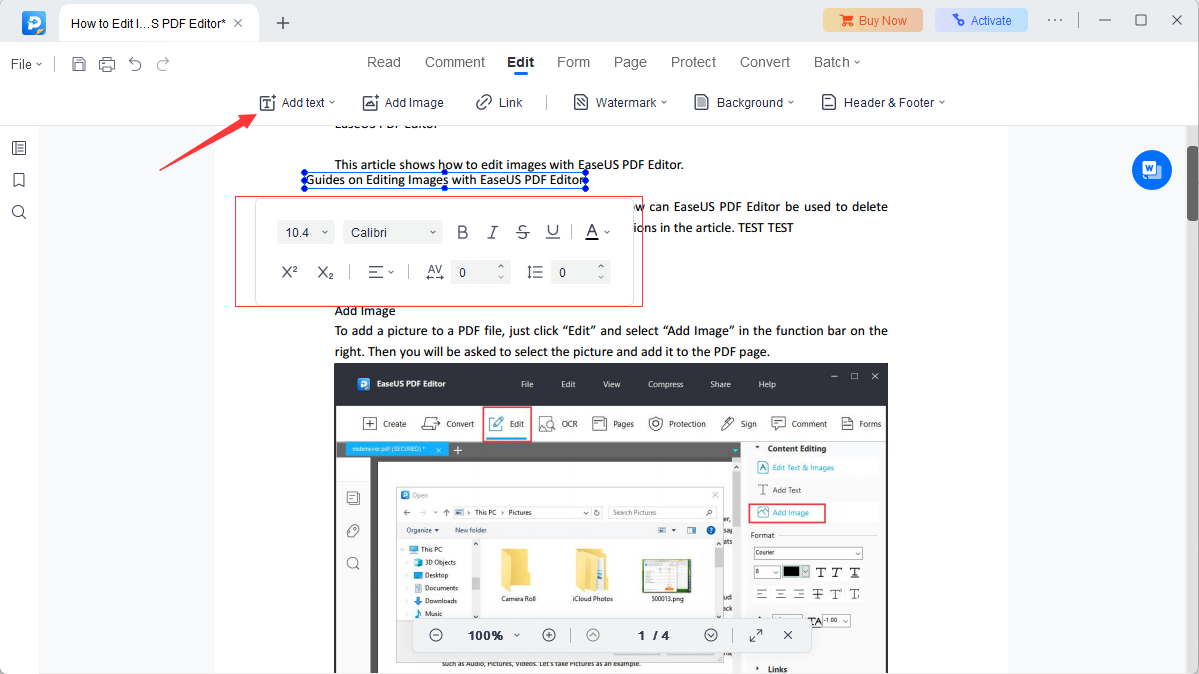Open the File menu
Viewport: 1199px width, 674px height.
[x=26, y=64]
